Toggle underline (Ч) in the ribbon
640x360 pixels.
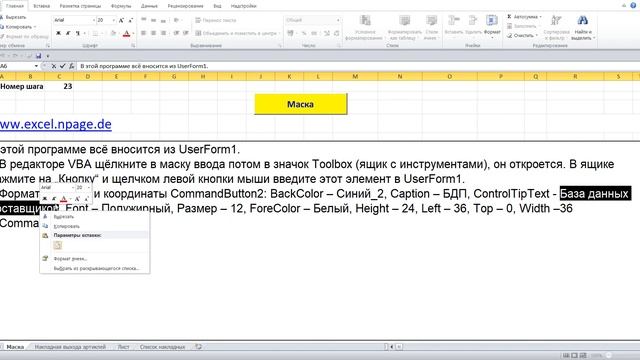click(x=77, y=33)
